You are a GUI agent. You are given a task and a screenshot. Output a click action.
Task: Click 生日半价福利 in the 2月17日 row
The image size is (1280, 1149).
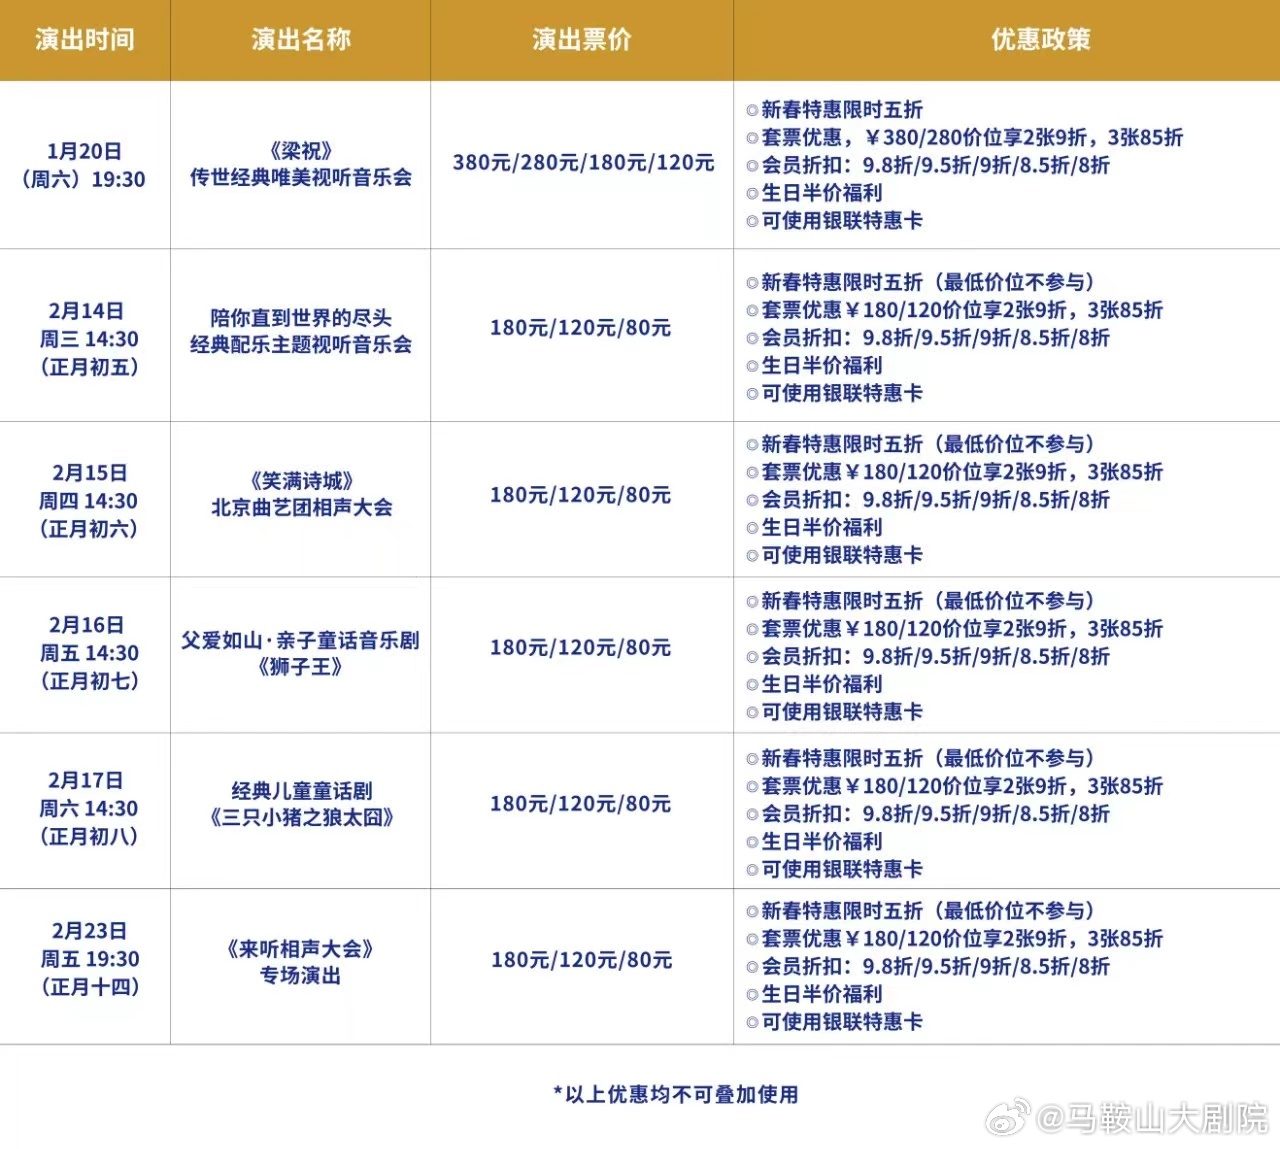[x=814, y=841]
